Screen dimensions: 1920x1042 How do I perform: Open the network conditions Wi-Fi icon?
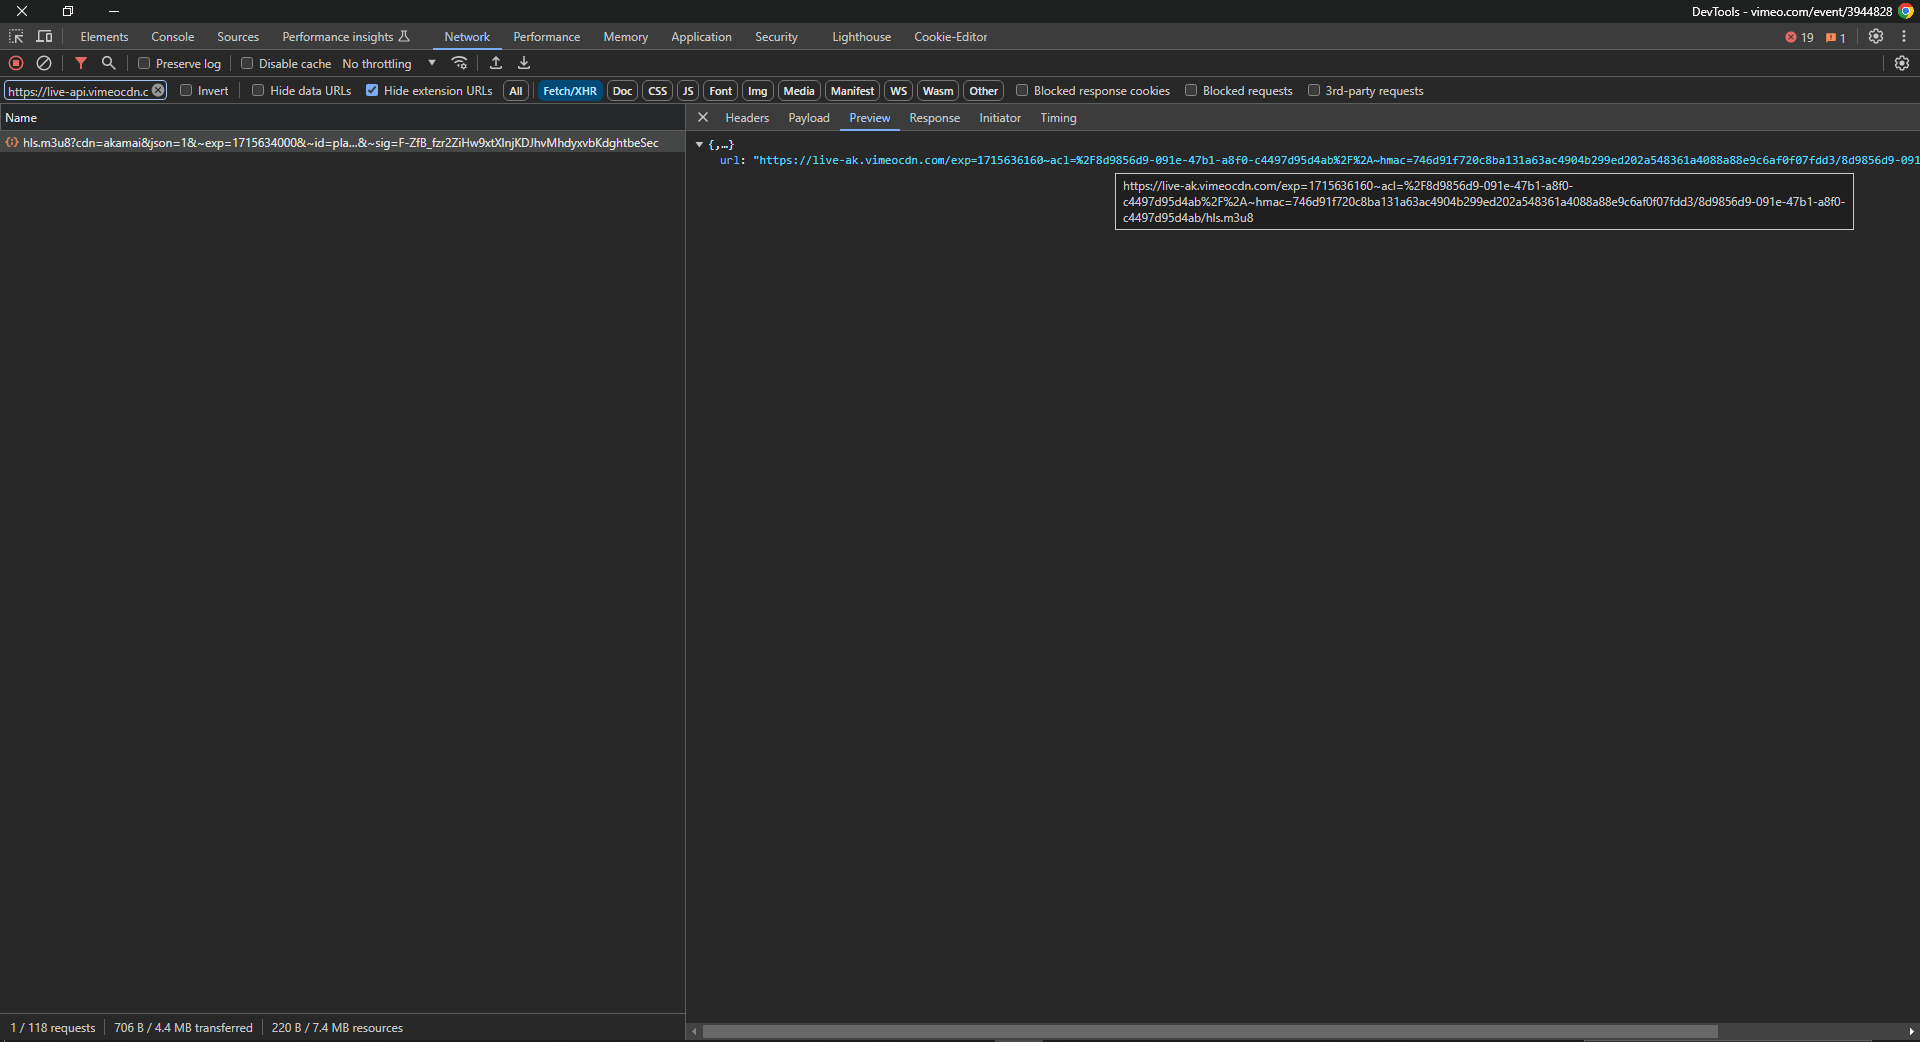[460, 63]
